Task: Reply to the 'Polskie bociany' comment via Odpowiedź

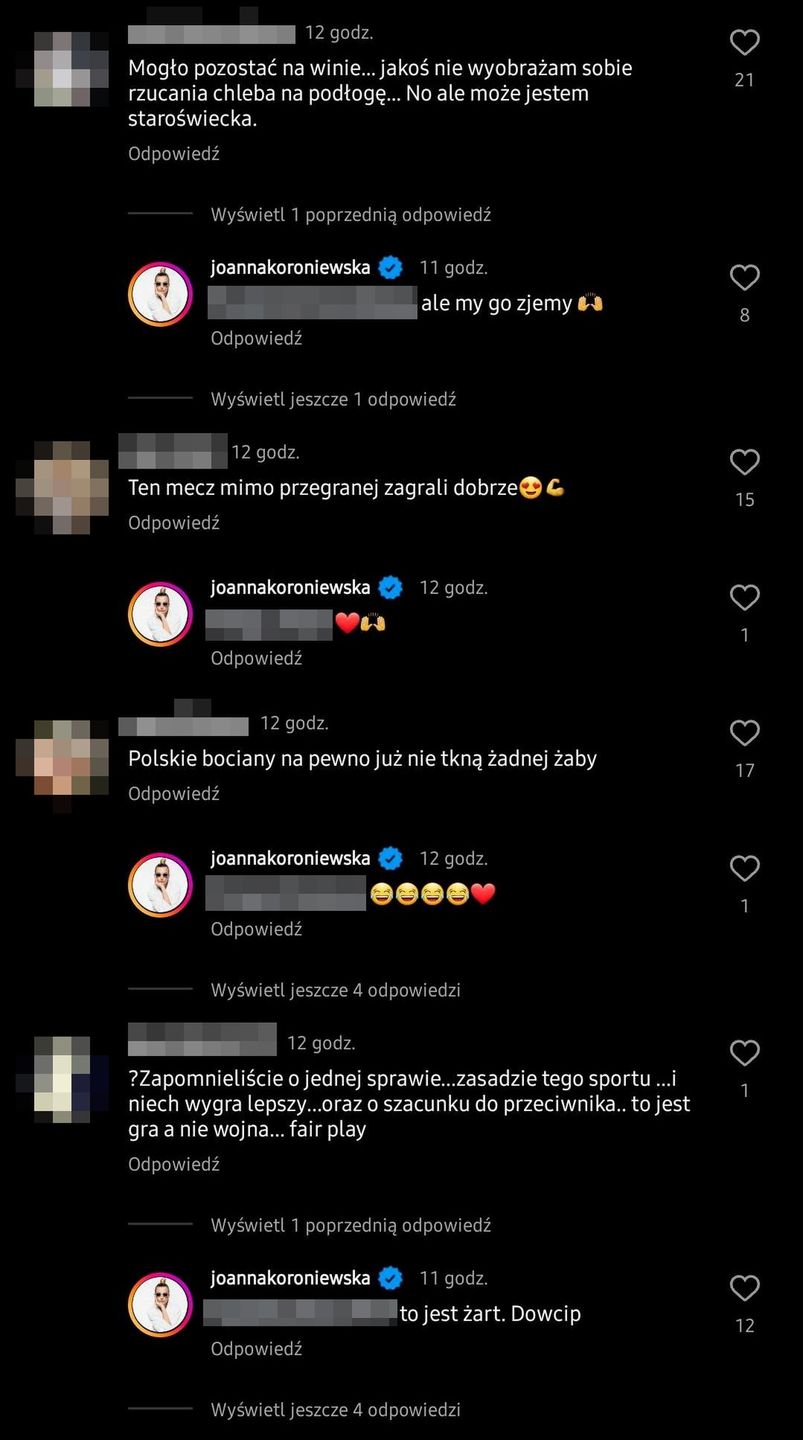Action: [174, 794]
